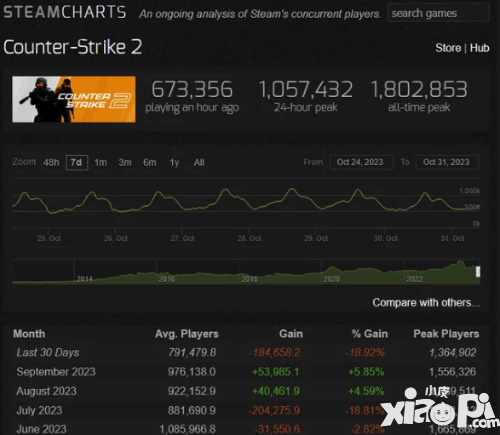Click the navigator range handle at right end

(x=478, y=272)
